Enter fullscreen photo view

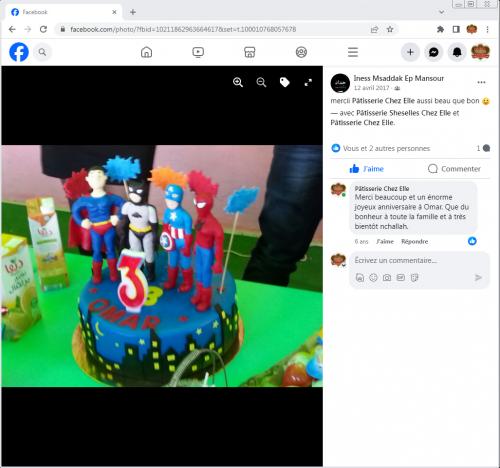308,82
